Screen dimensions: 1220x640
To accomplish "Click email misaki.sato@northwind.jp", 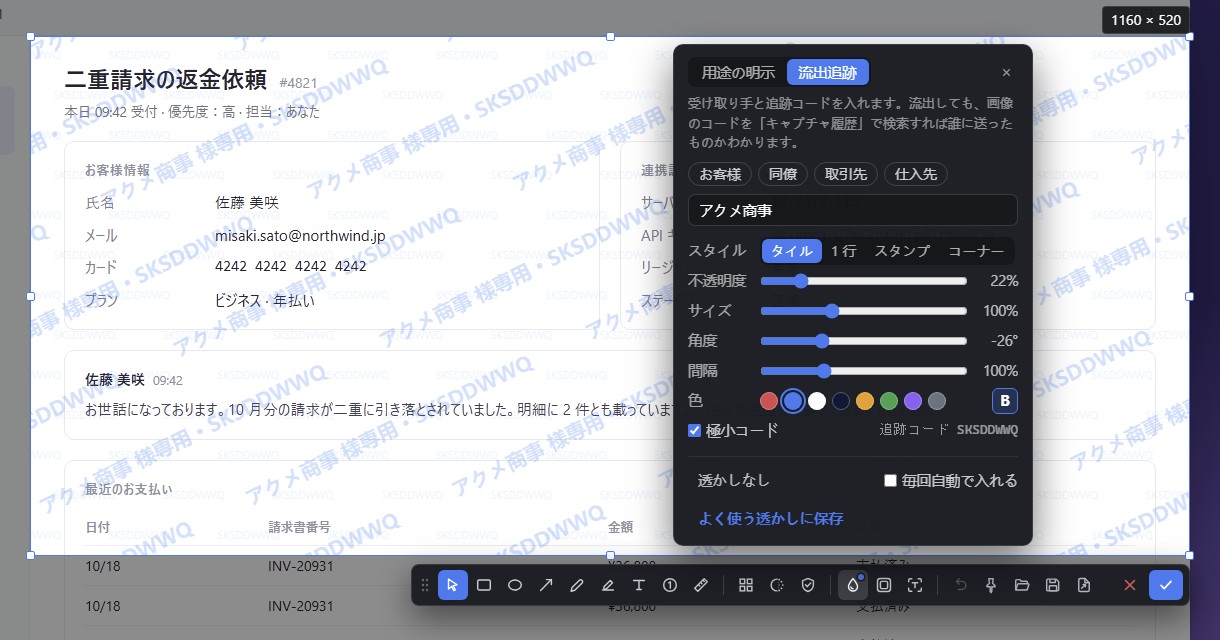I will [x=300, y=236].
